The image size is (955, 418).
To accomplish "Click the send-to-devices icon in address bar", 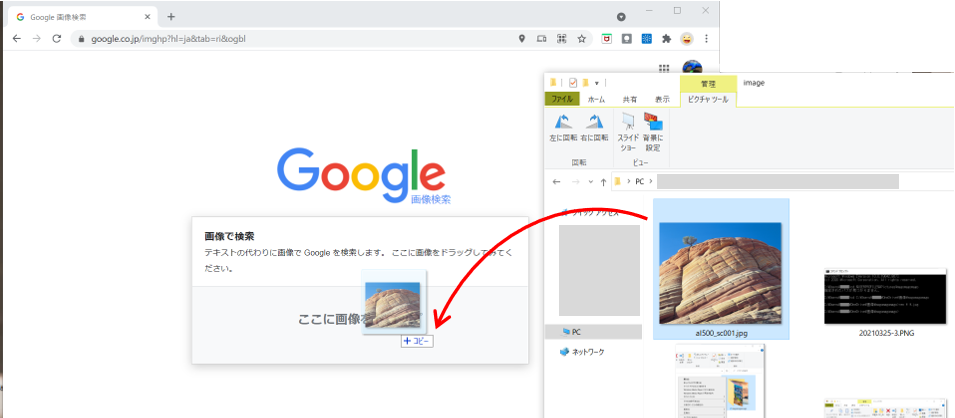I will pyautogui.click(x=541, y=38).
